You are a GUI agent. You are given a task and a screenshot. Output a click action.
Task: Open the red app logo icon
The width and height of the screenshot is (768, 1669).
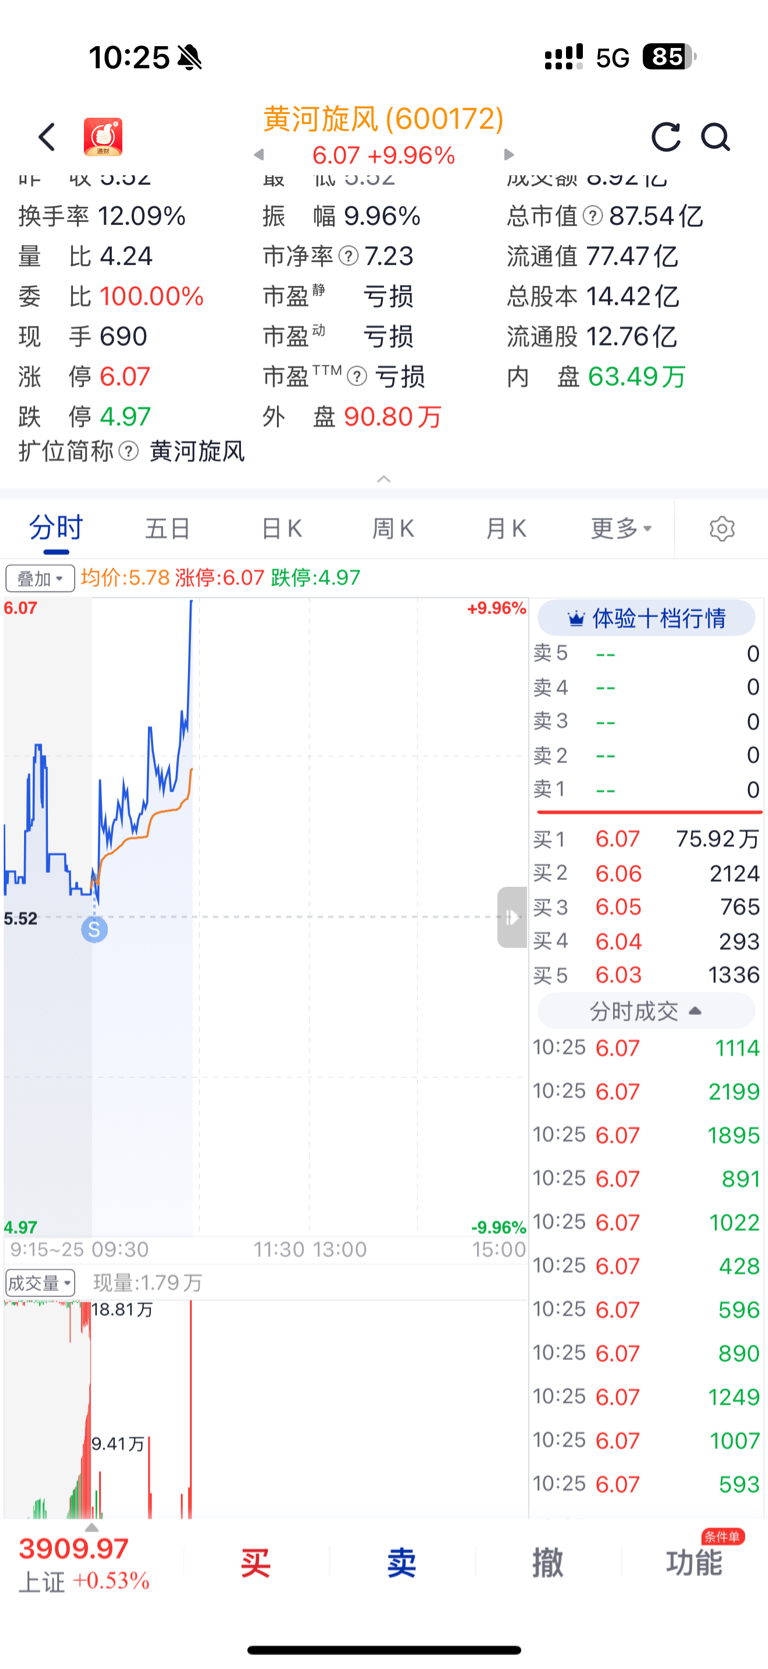[x=102, y=137]
